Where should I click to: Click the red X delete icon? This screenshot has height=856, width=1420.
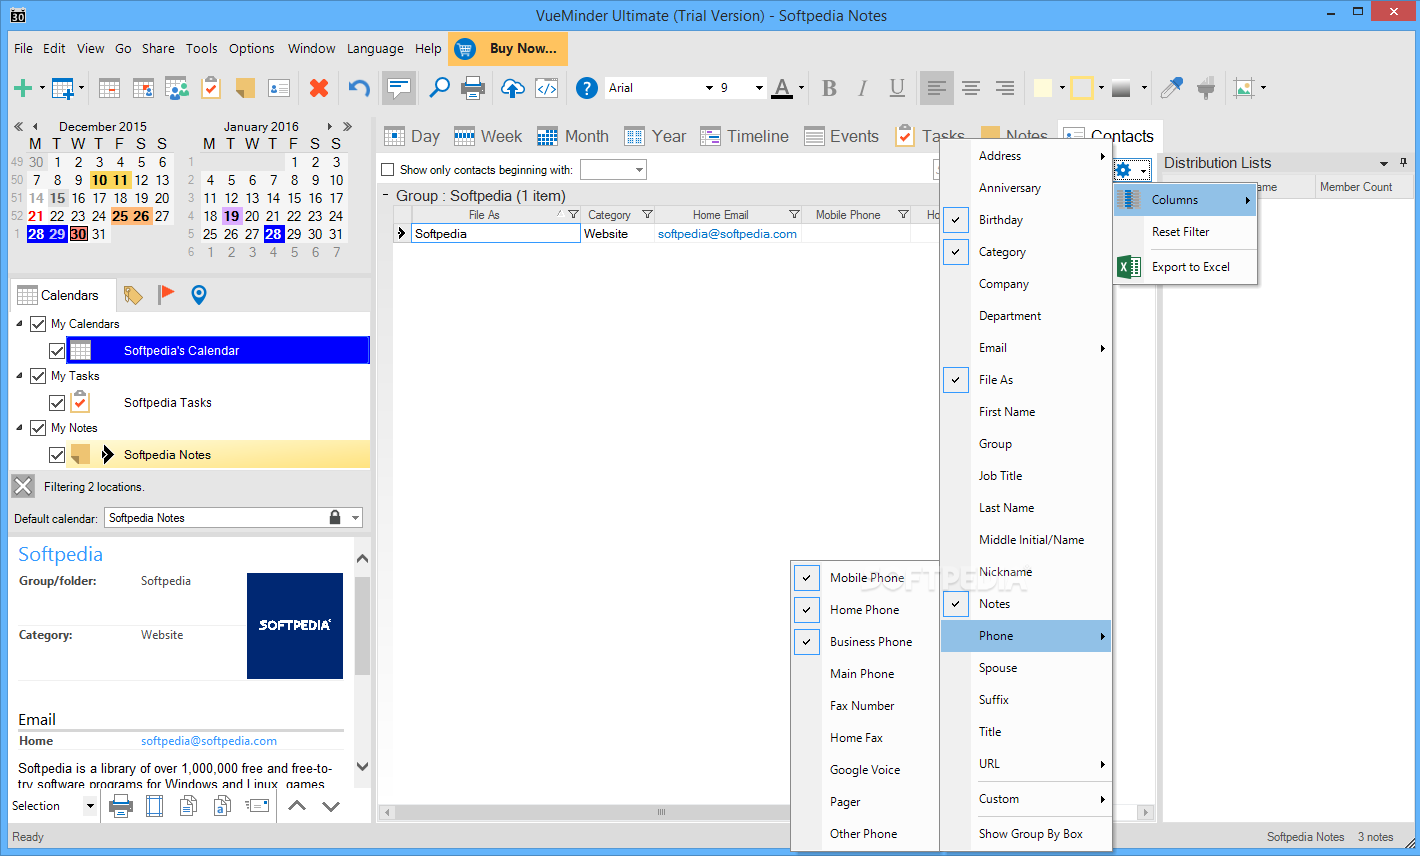[319, 88]
